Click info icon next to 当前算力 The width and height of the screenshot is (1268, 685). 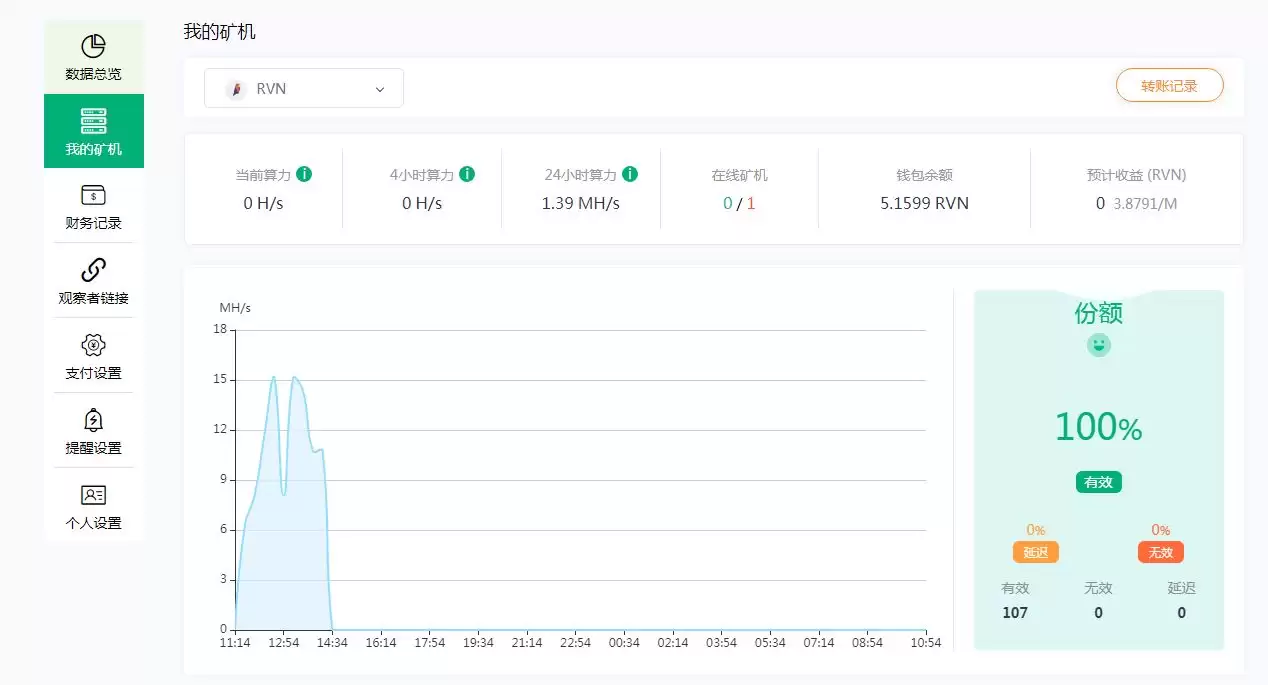pyautogui.click(x=304, y=174)
